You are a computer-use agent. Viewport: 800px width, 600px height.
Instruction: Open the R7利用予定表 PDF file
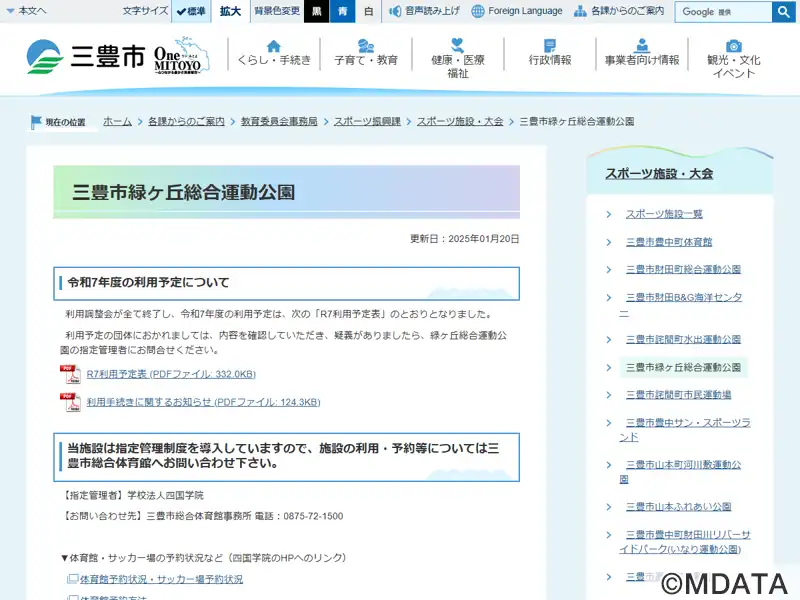pos(170,374)
